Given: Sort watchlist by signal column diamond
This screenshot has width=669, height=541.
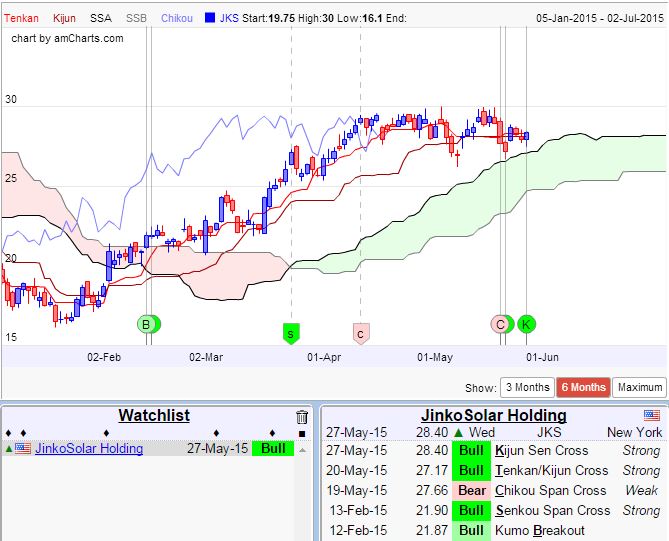Looking at the screenshot, I should click(x=273, y=433).
